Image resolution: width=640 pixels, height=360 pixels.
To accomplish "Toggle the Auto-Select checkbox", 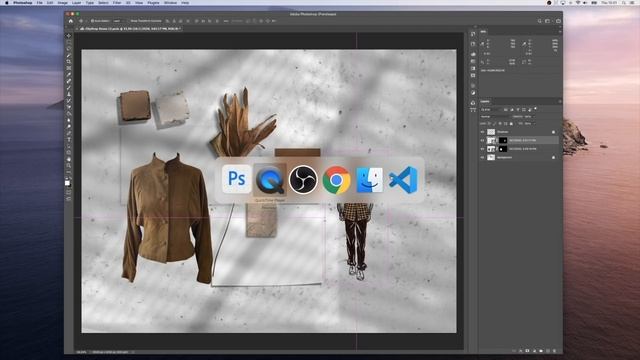I will [92, 21].
